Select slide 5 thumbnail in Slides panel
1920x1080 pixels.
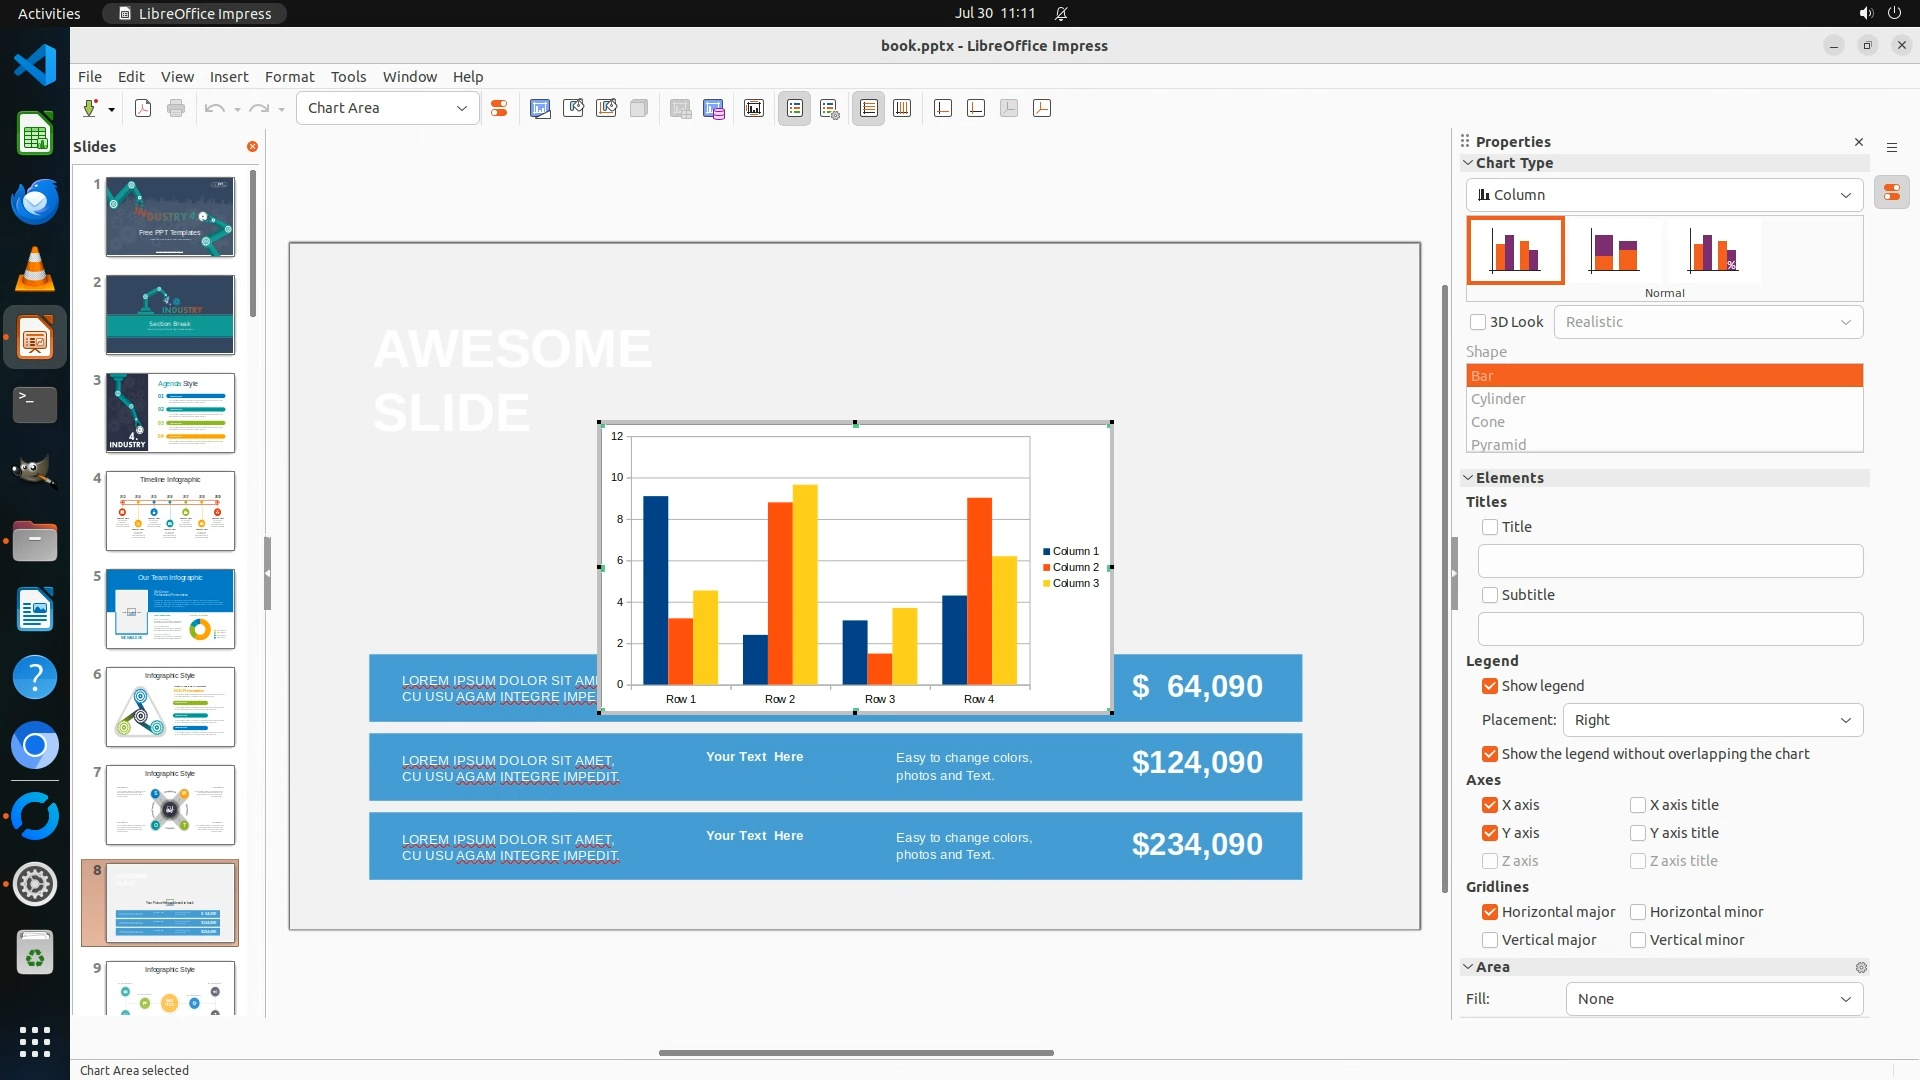click(x=170, y=608)
